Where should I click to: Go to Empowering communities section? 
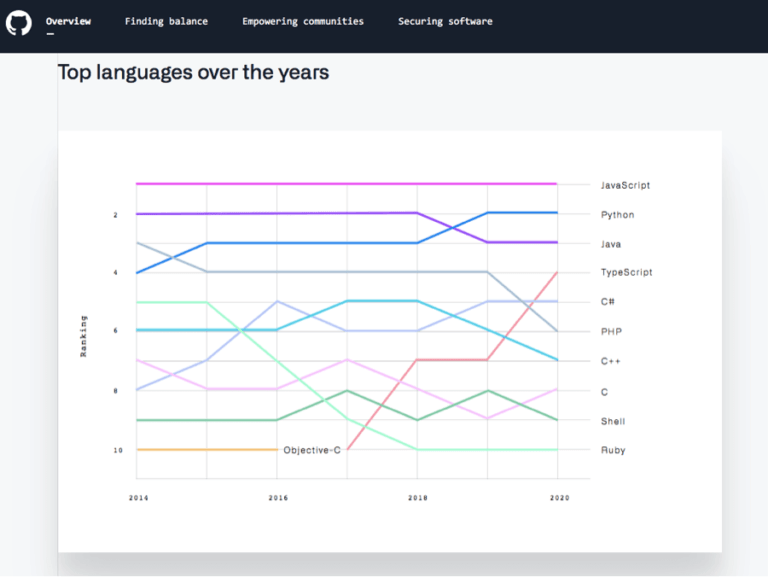pyautogui.click(x=303, y=21)
